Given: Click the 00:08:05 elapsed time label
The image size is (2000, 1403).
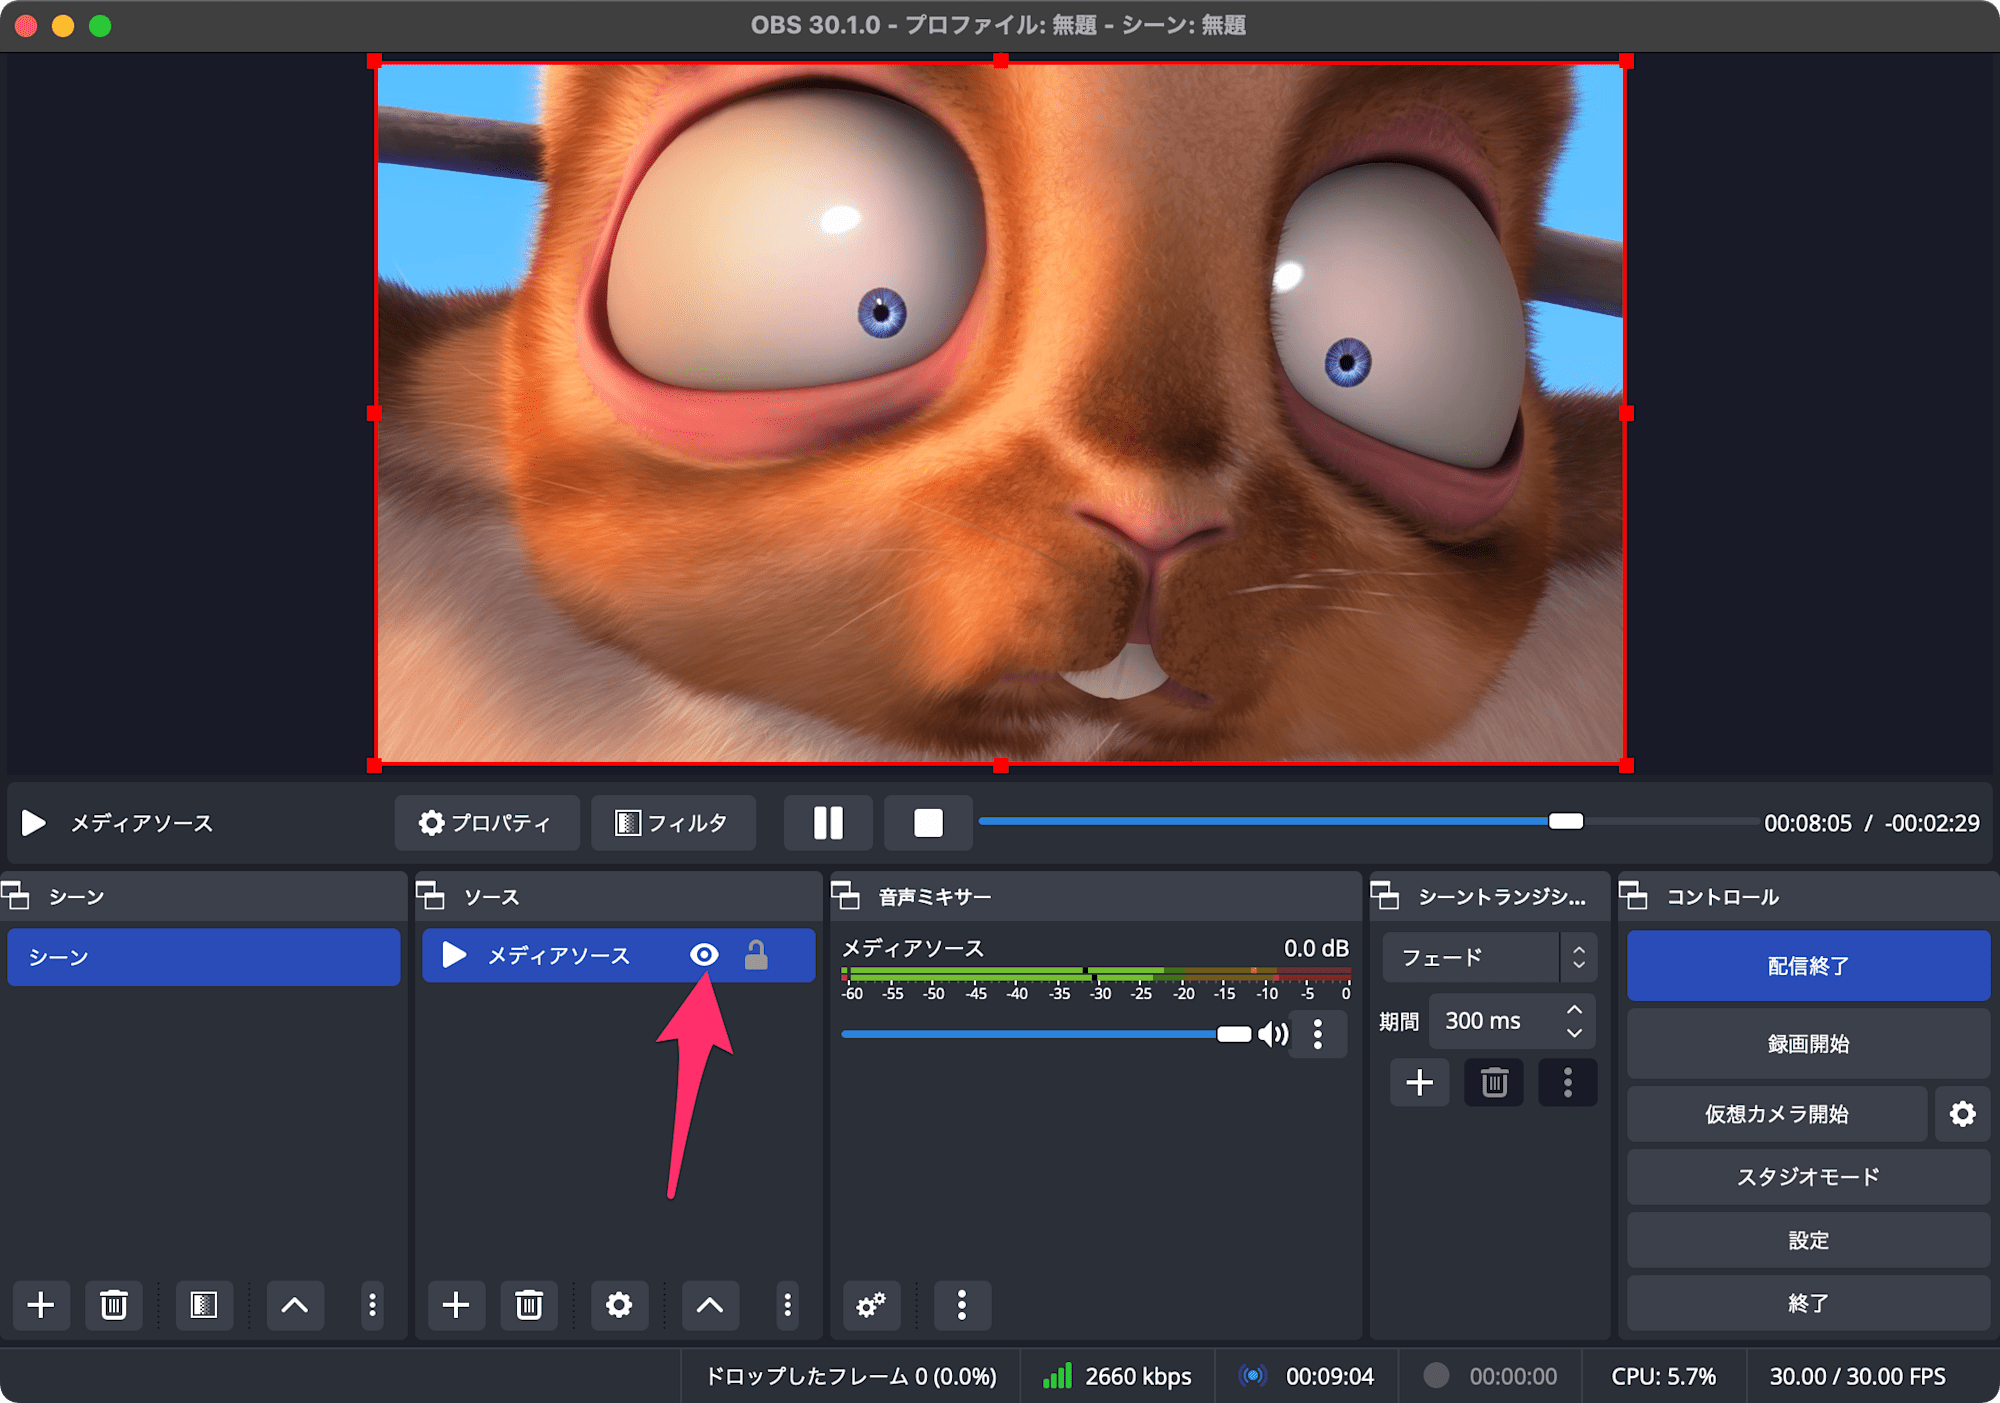Looking at the screenshot, I should [x=1808, y=823].
